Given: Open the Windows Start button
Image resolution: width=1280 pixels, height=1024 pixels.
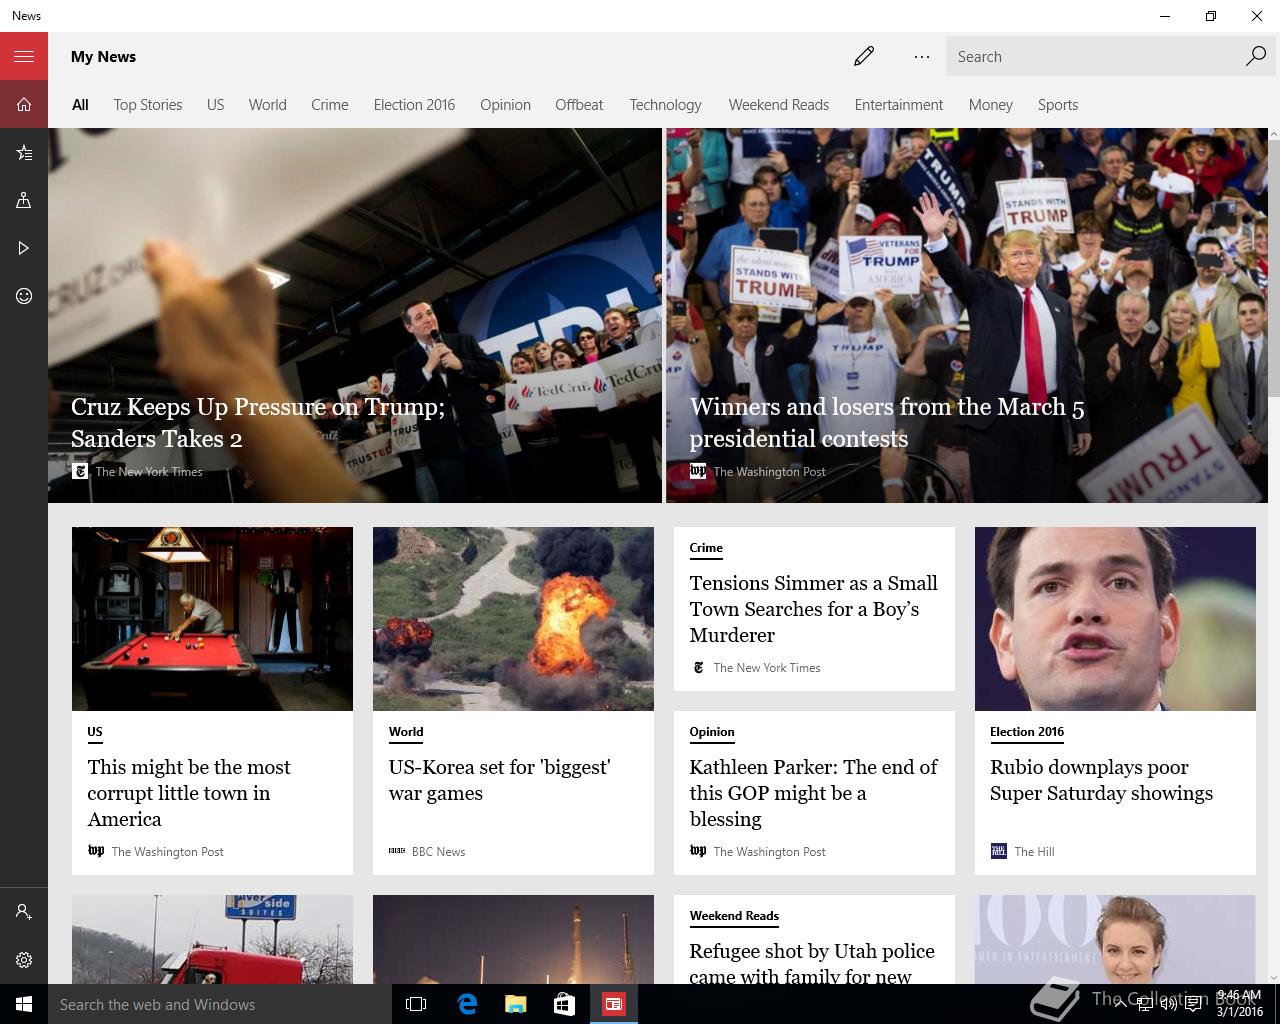Looking at the screenshot, I should (x=24, y=1004).
